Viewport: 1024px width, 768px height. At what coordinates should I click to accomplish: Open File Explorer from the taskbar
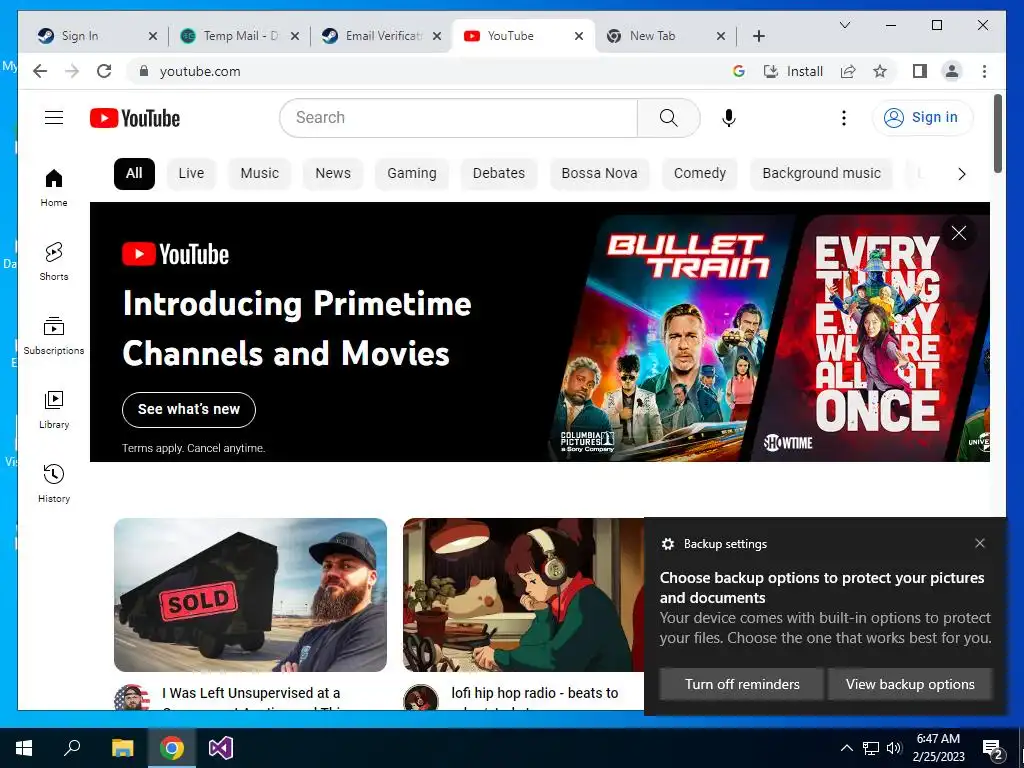click(122, 748)
